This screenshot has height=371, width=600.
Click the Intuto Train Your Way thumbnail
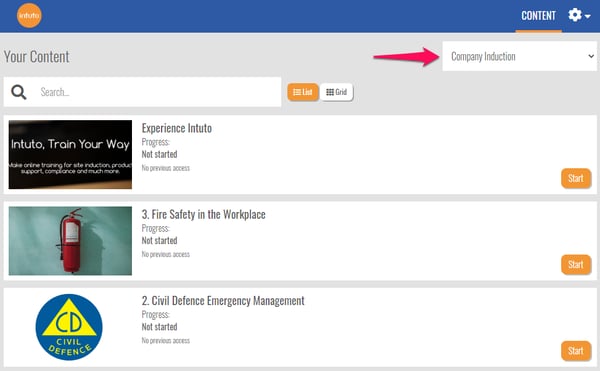(70, 155)
